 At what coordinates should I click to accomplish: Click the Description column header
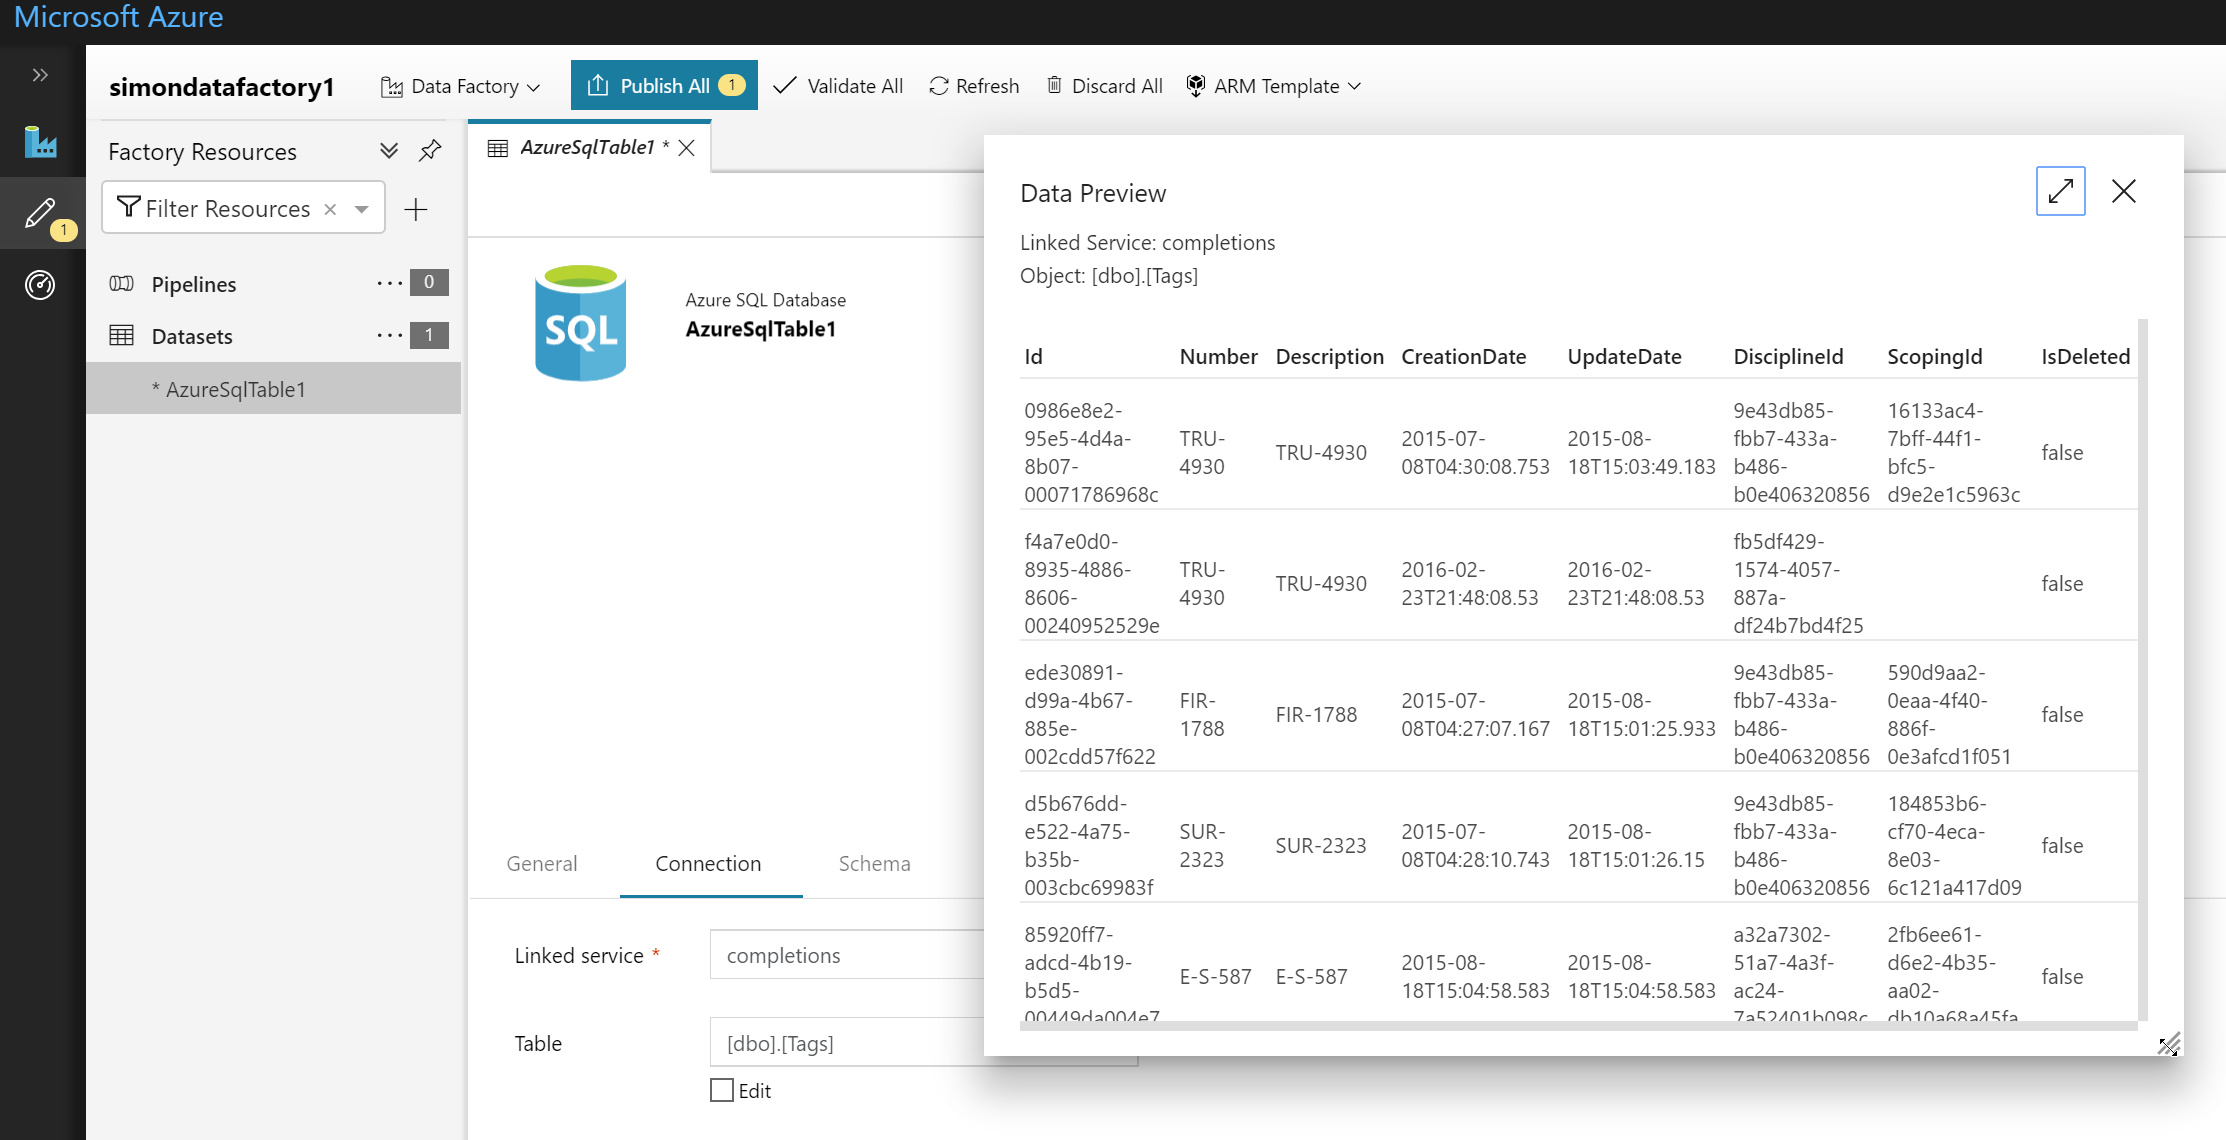click(x=1329, y=357)
